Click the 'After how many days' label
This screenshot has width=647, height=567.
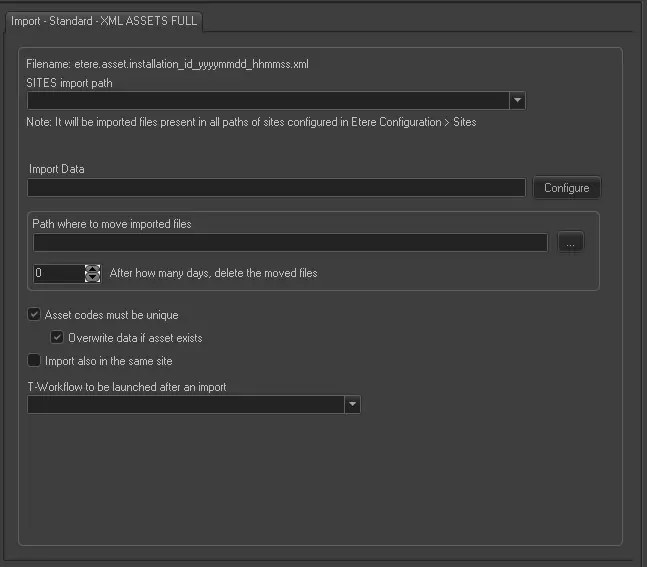[x=213, y=273]
